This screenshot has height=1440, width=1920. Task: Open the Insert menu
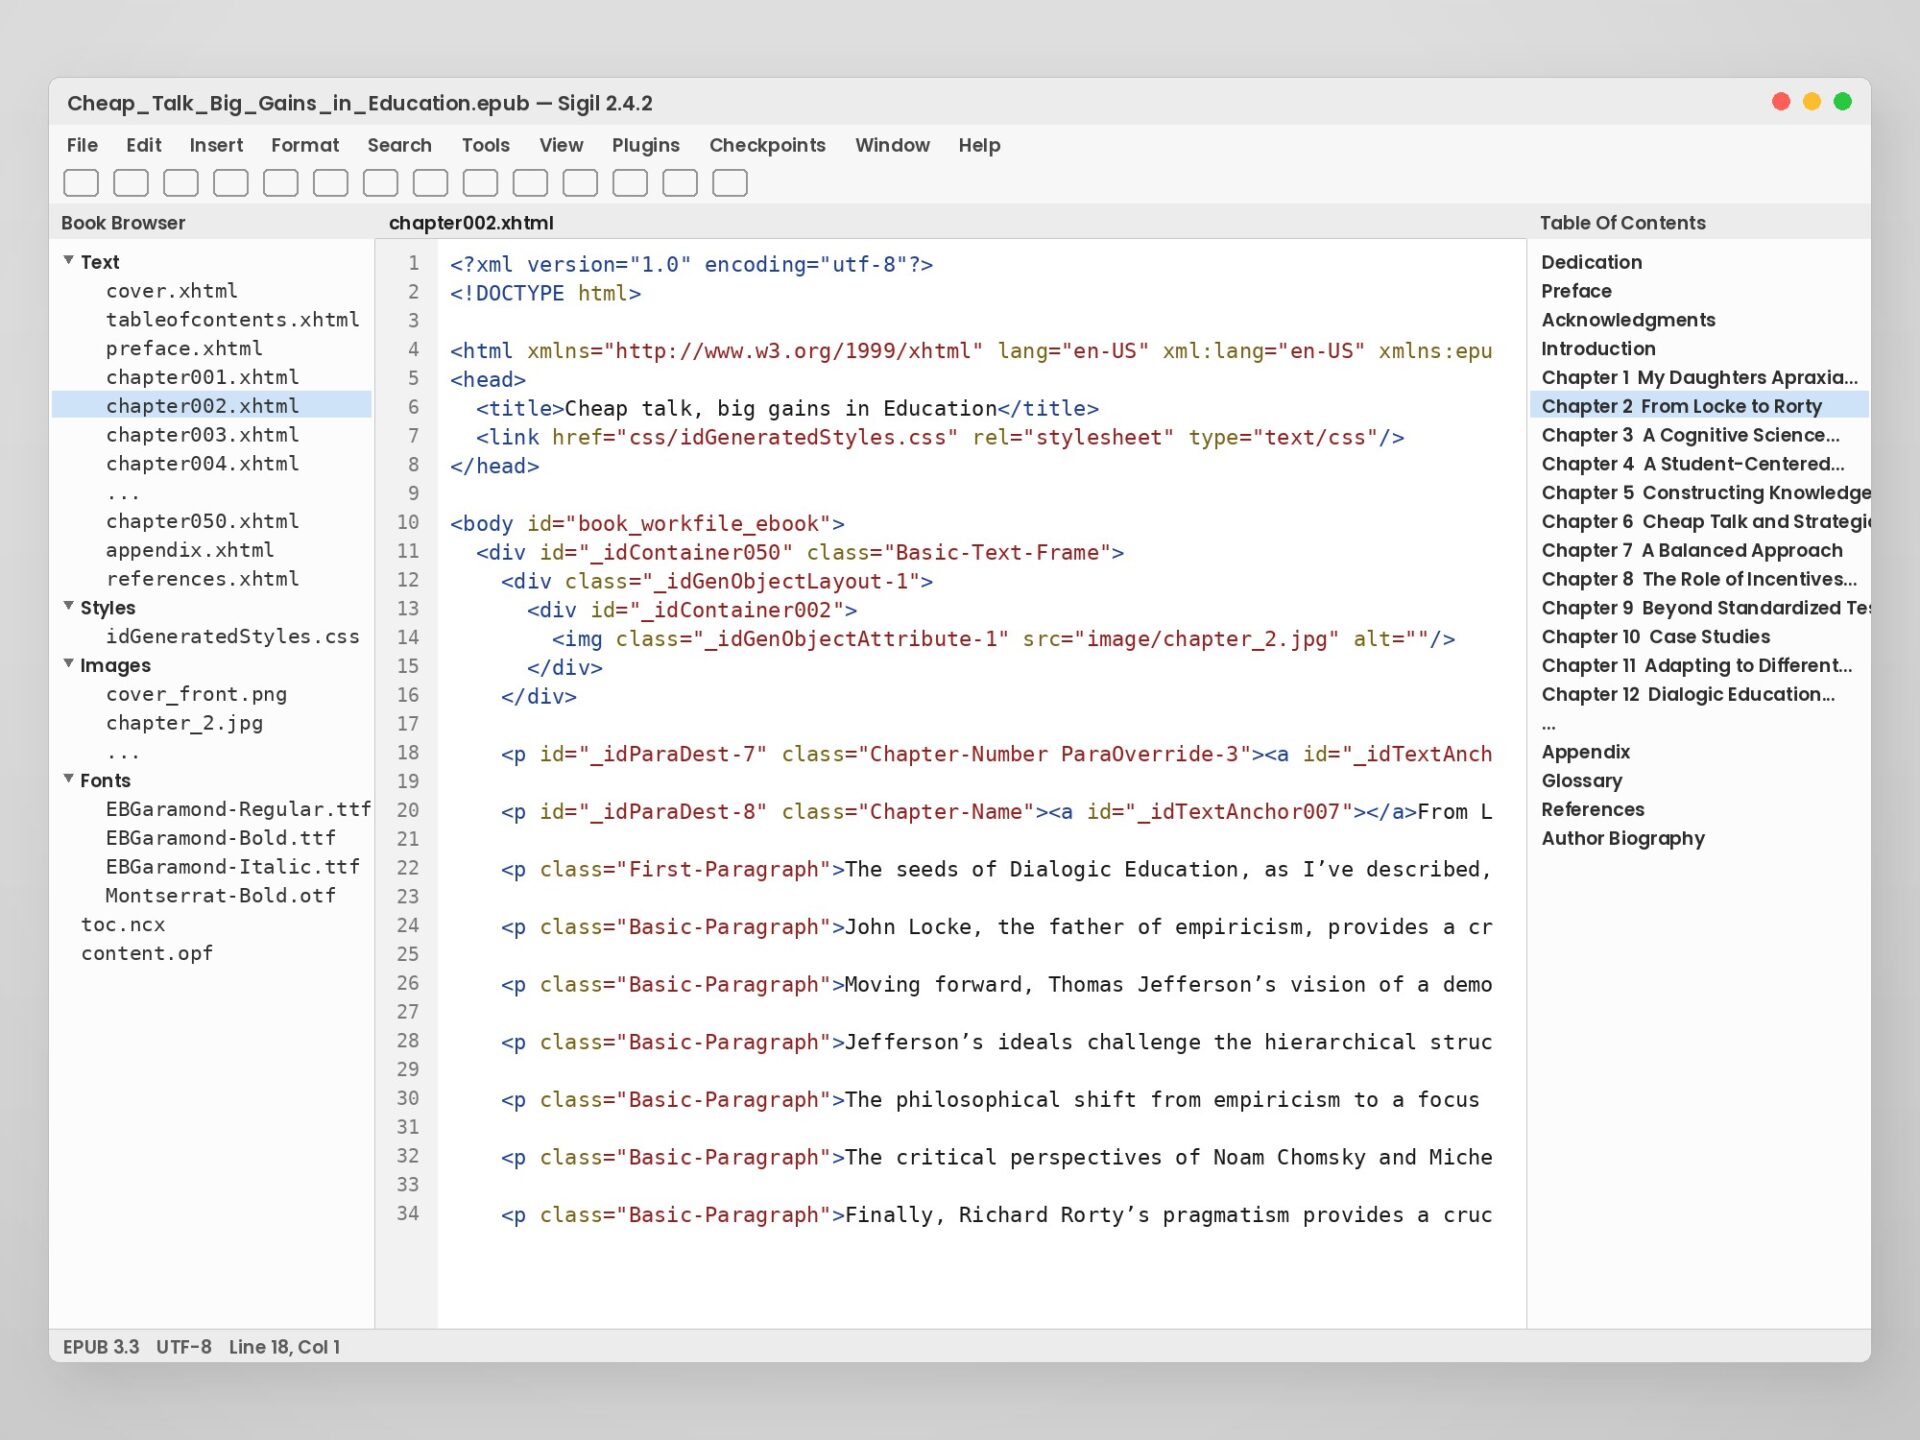pyautogui.click(x=216, y=145)
